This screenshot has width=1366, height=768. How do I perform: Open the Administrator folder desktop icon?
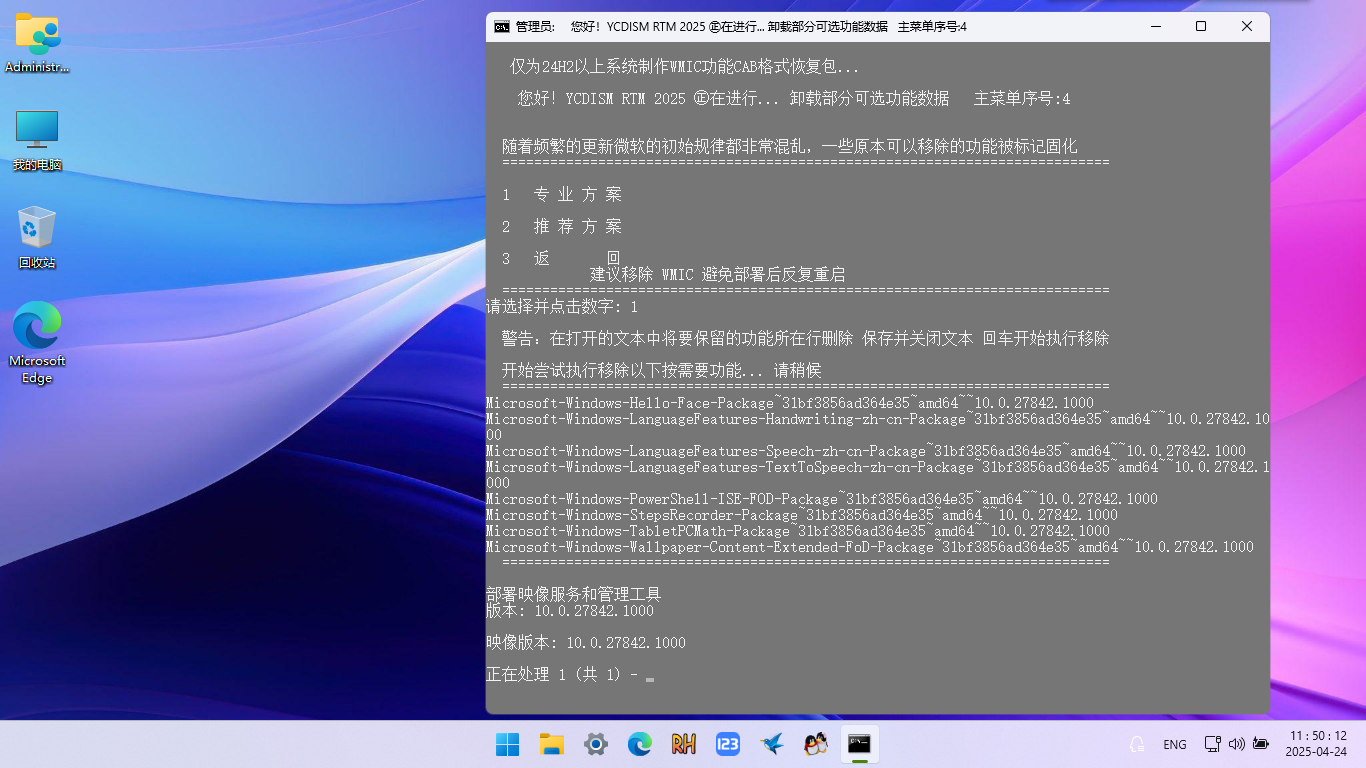[x=37, y=43]
